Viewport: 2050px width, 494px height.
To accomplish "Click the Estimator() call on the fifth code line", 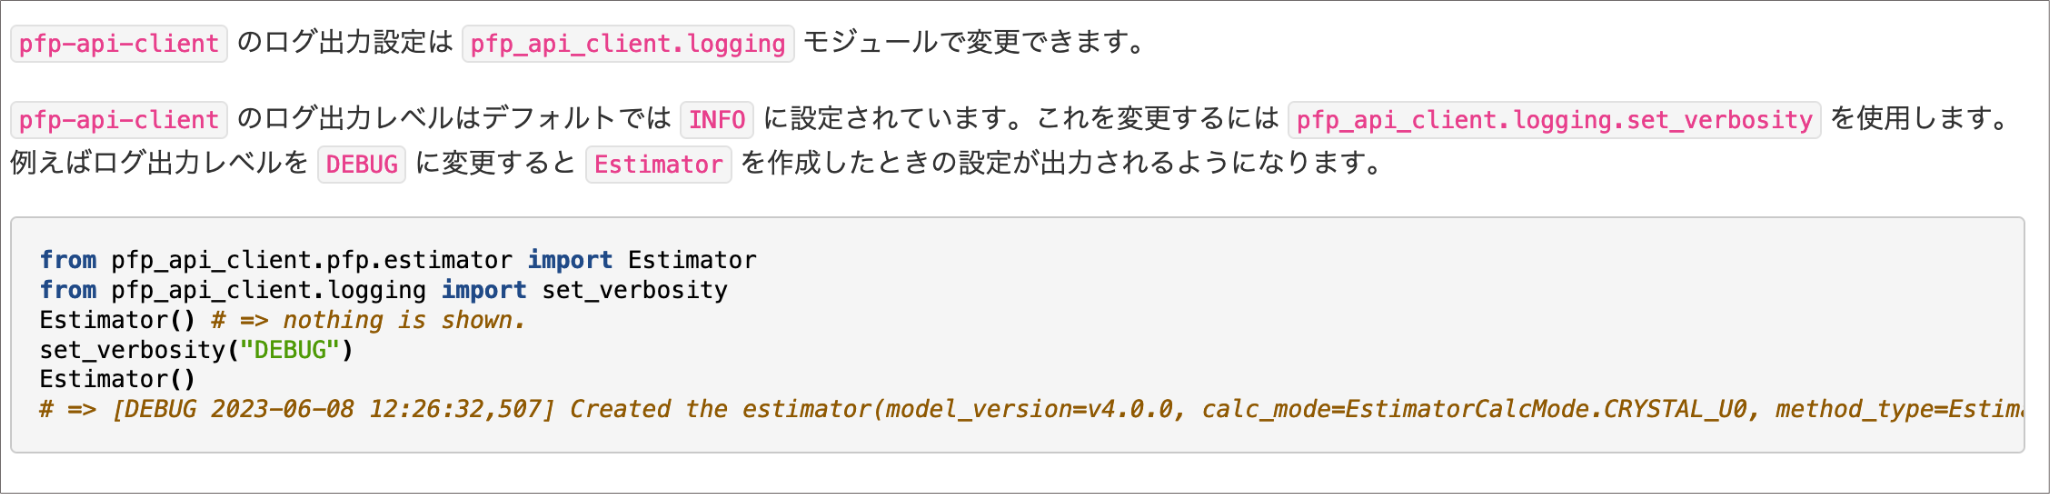I will click(x=117, y=380).
